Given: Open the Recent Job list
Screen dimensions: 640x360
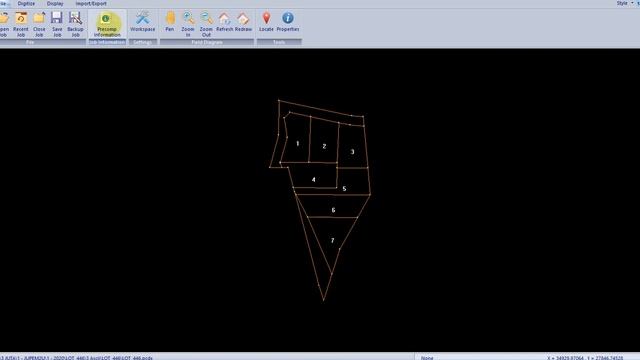Looking at the screenshot, I should tap(21, 24).
